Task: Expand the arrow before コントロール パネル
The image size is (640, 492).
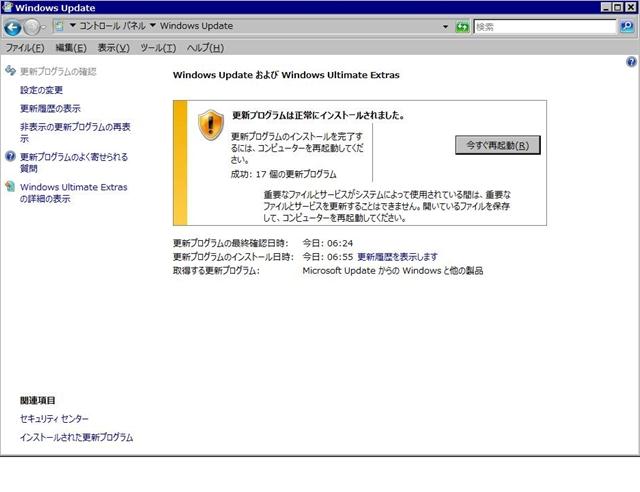Action: pos(73,26)
